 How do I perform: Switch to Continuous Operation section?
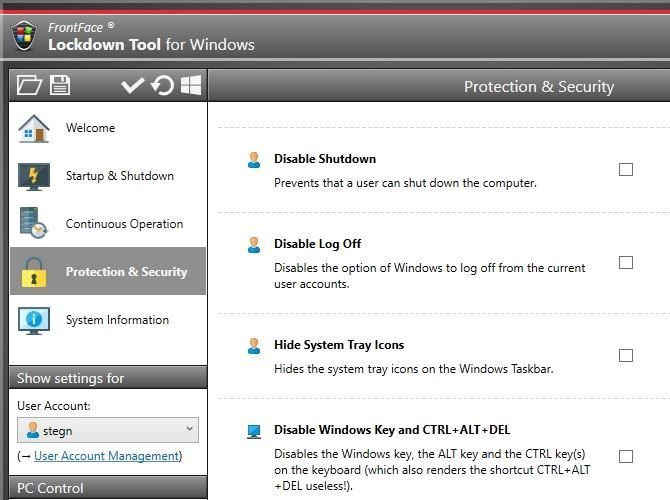click(124, 224)
